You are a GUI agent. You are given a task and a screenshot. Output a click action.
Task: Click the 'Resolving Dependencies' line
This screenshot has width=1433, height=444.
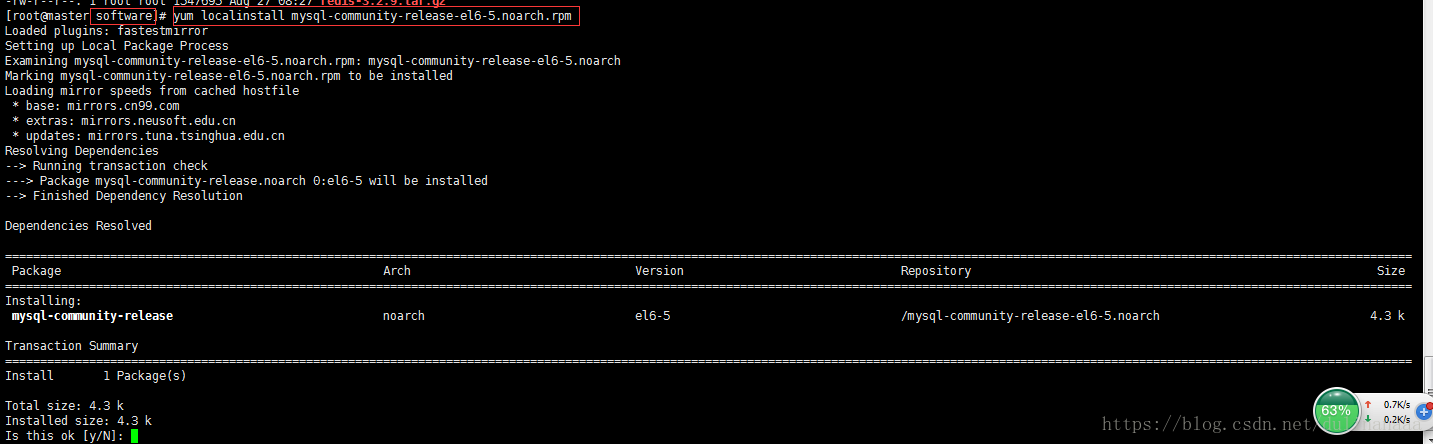click(x=82, y=151)
